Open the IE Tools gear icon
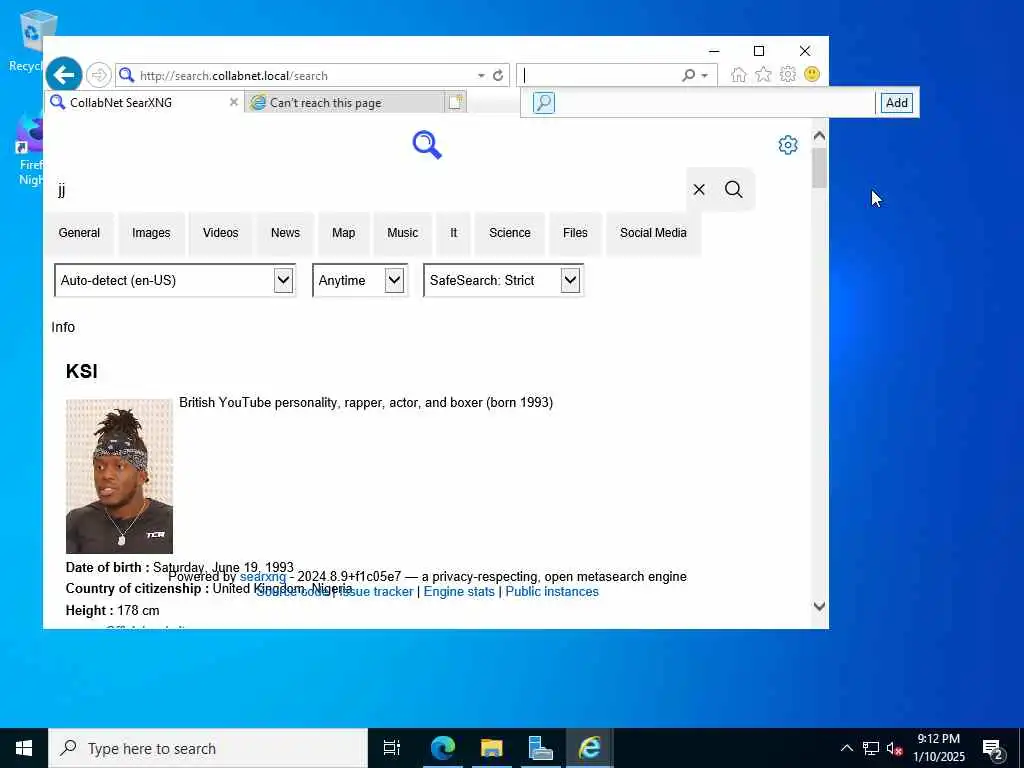This screenshot has height=768, width=1024. click(x=788, y=74)
